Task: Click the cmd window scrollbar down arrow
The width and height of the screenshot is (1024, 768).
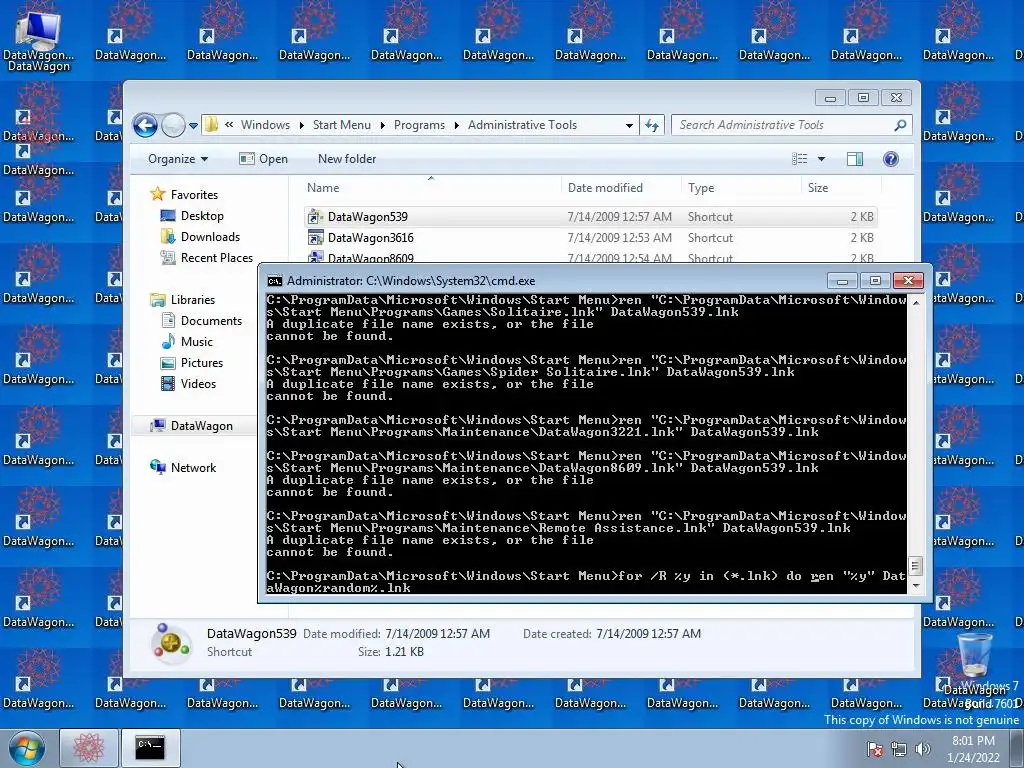Action: (916, 586)
